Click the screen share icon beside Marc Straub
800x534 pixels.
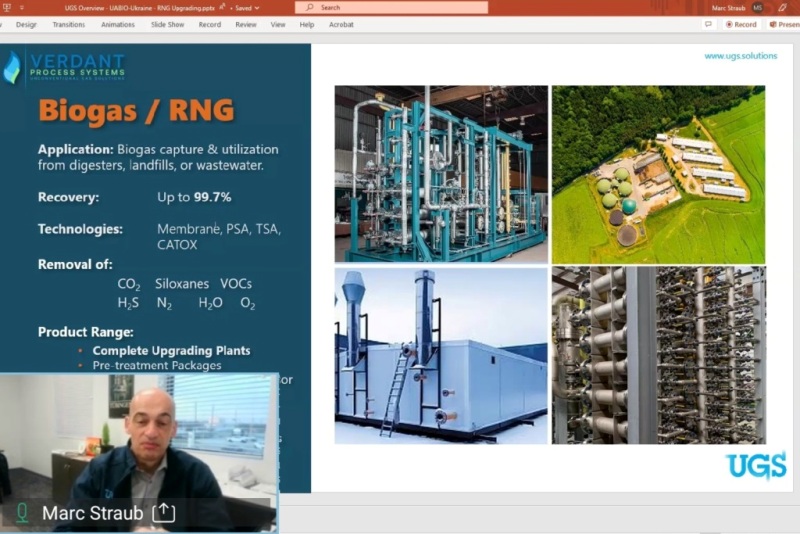coord(164,513)
